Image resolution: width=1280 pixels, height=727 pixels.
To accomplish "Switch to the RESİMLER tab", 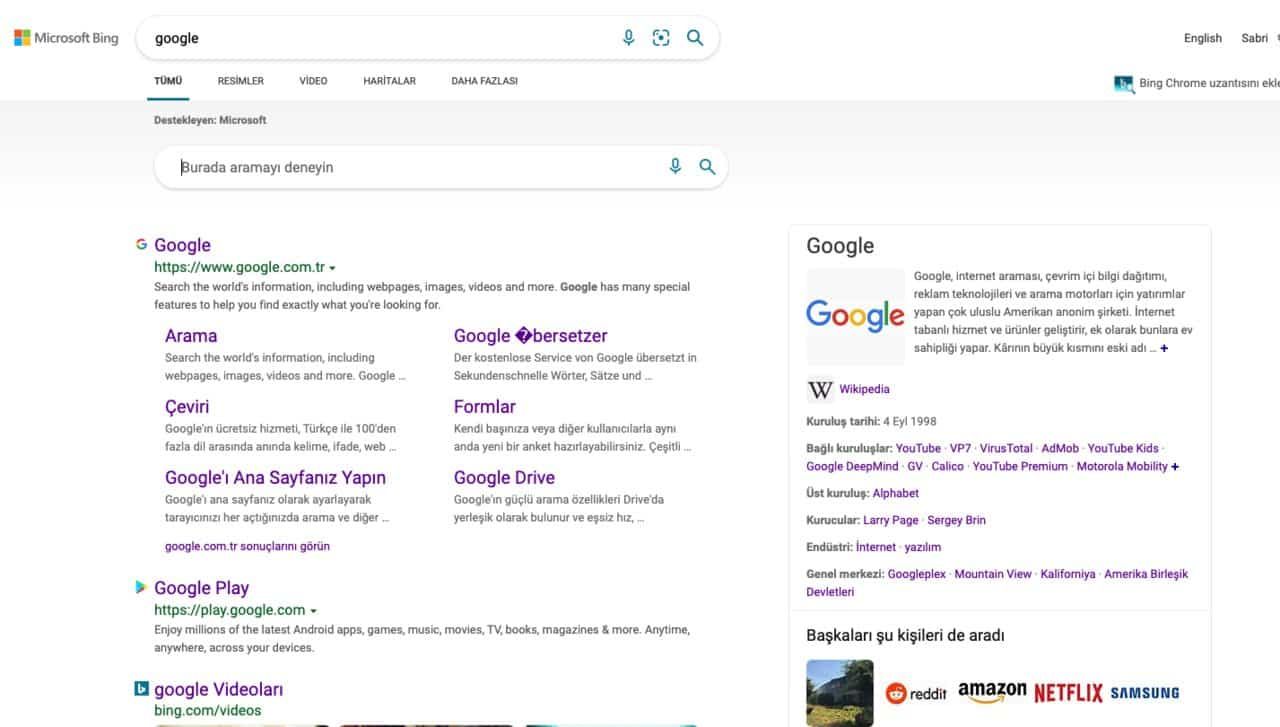I will click(x=240, y=80).
